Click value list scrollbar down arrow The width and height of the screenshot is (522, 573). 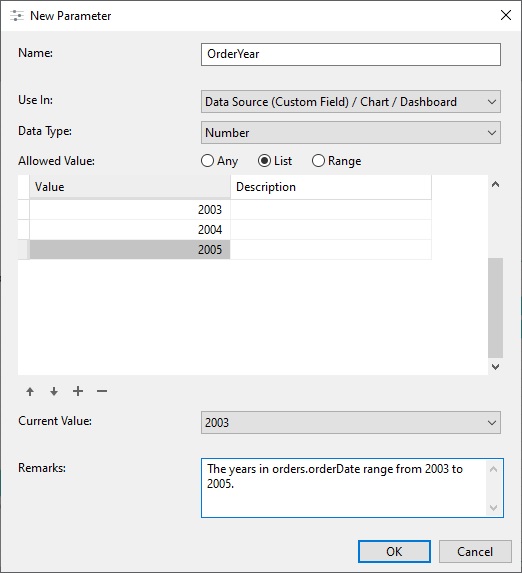pyautogui.click(x=495, y=367)
